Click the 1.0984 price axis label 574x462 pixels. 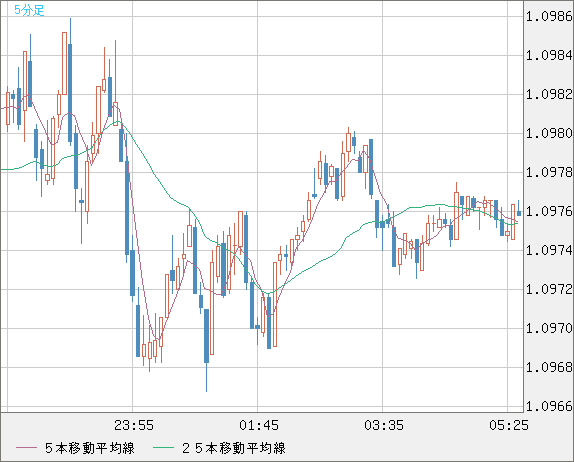coord(549,56)
